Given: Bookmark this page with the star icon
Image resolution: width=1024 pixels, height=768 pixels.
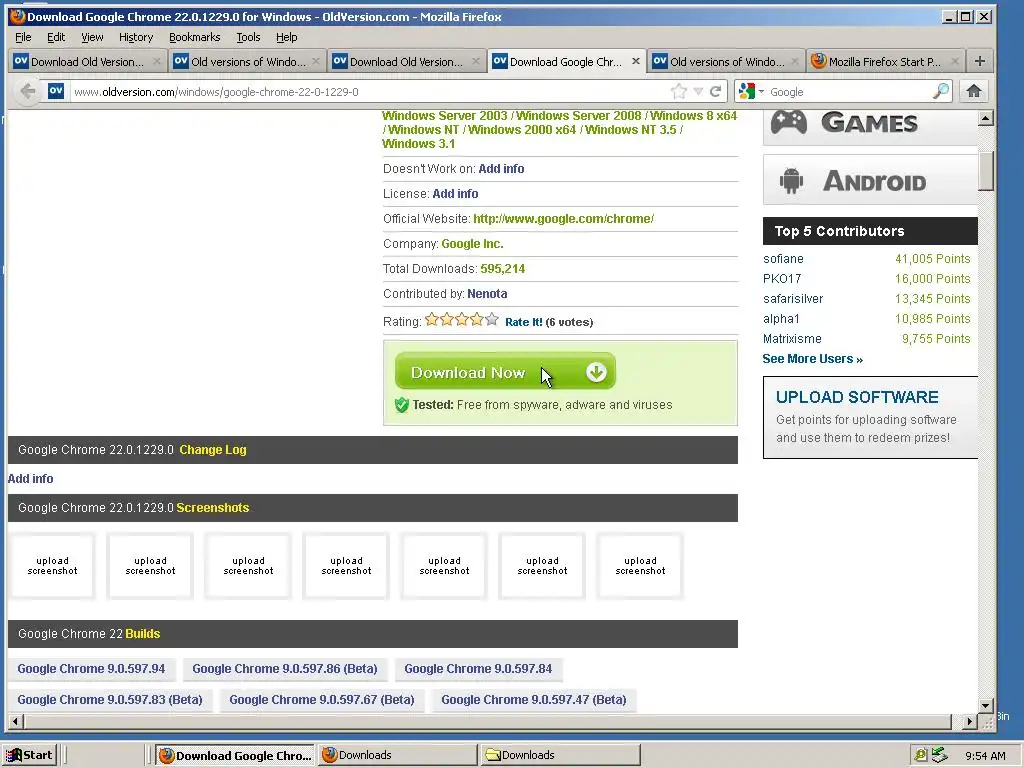Looking at the screenshot, I should (679, 91).
